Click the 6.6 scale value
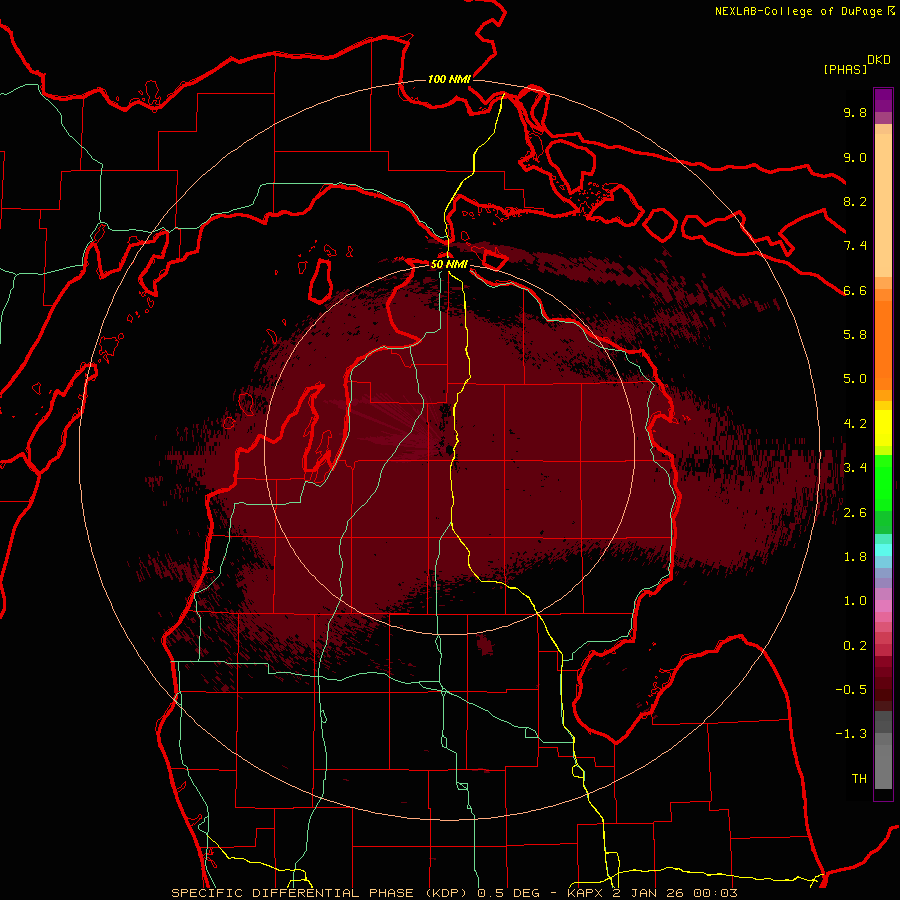 coord(855,290)
